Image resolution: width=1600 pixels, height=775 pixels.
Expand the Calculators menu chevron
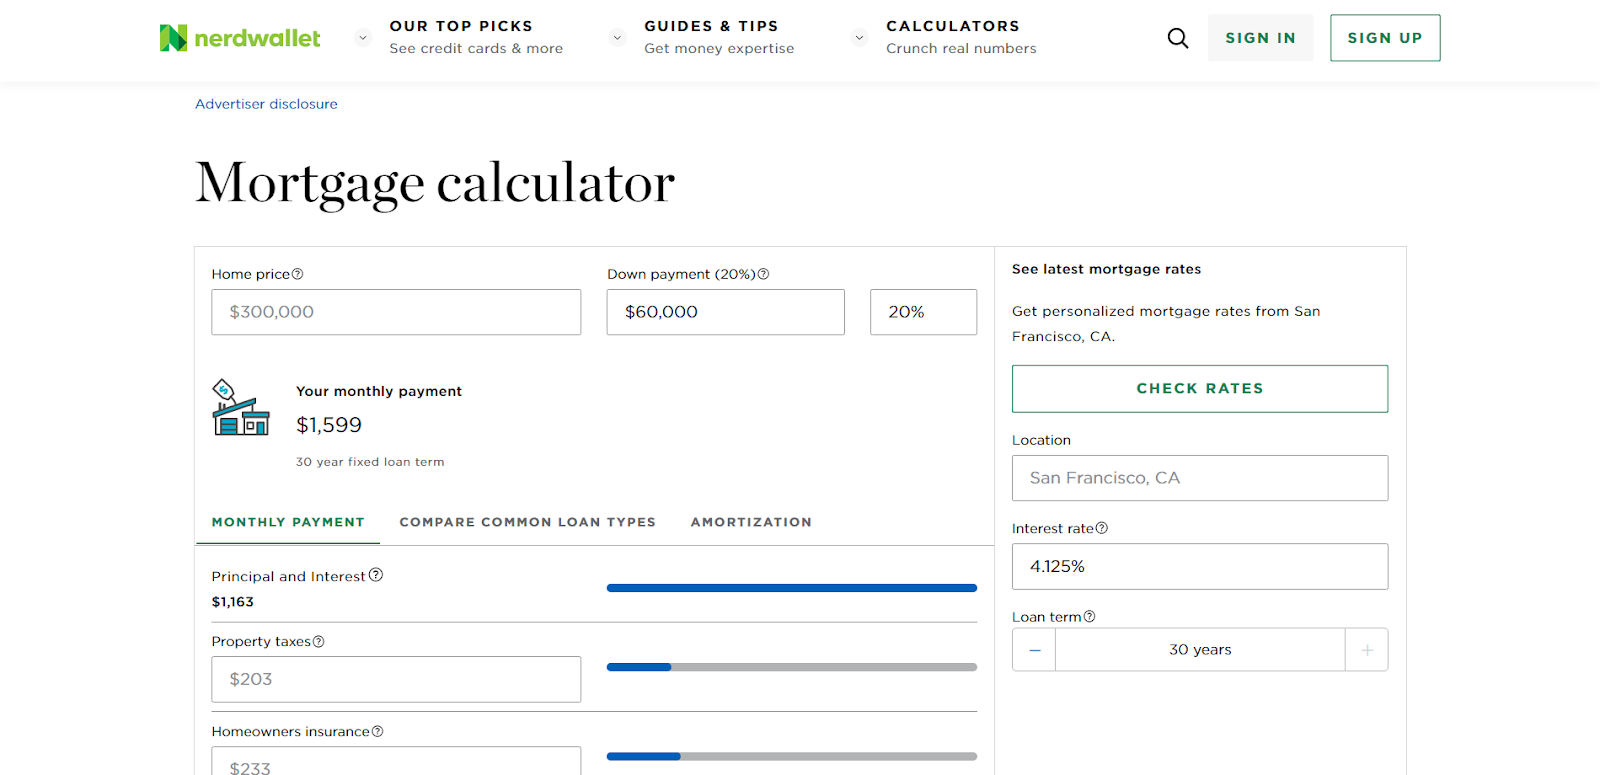859,38
